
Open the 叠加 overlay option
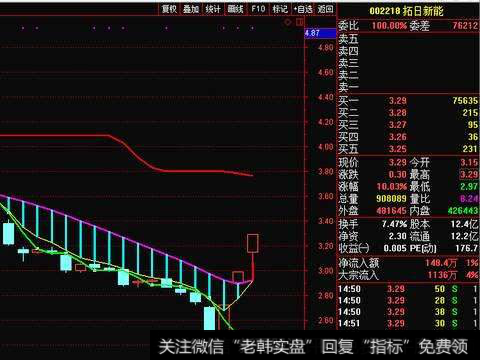click(191, 9)
